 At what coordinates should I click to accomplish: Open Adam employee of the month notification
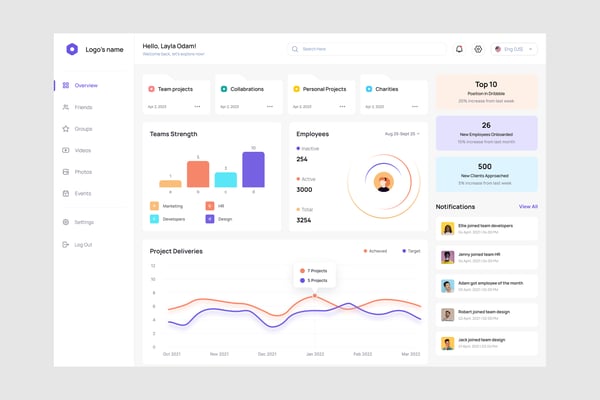pyautogui.click(x=486, y=286)
